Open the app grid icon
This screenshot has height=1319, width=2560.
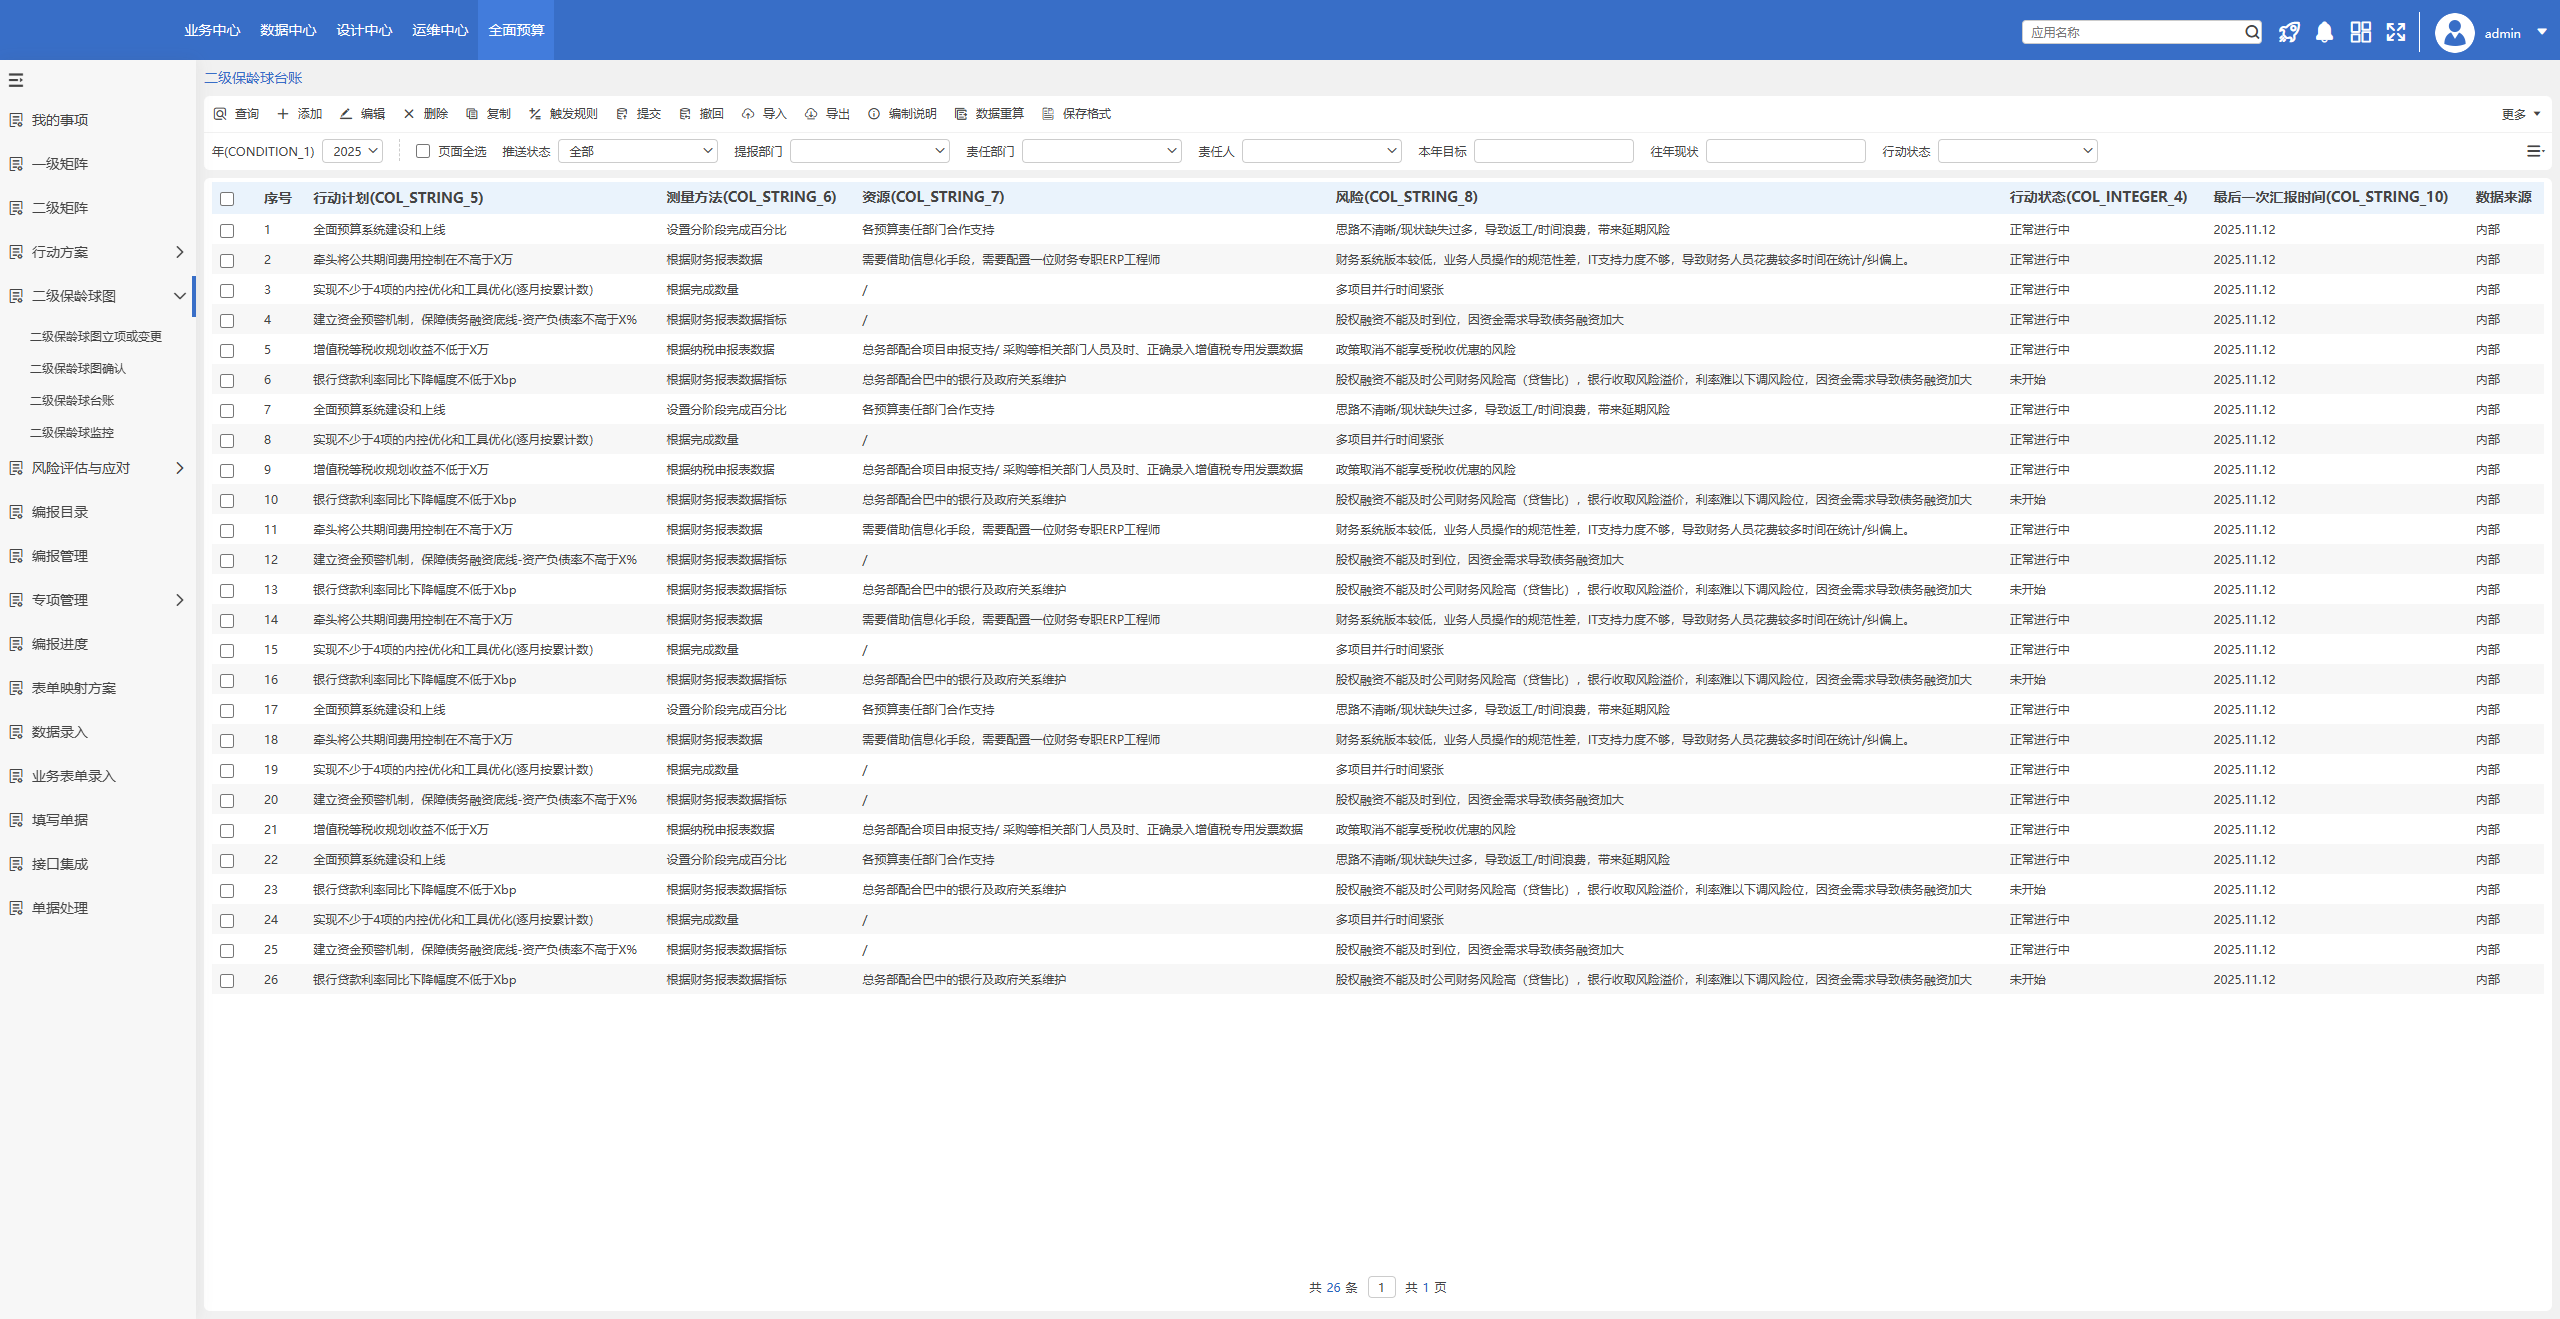pos(2360,32)
